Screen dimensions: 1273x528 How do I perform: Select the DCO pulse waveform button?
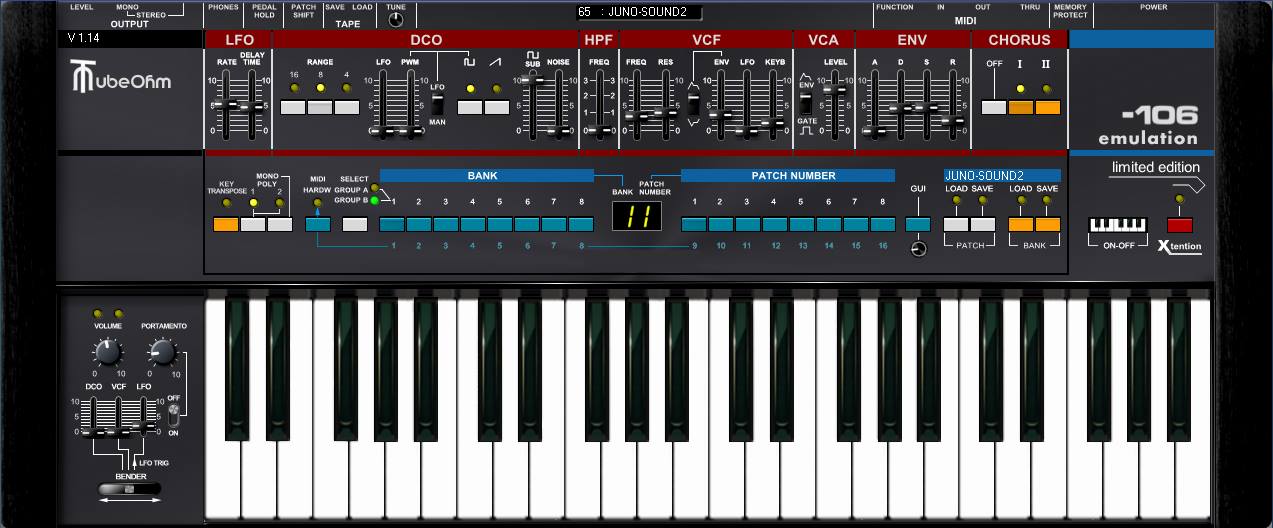[470, 107]
